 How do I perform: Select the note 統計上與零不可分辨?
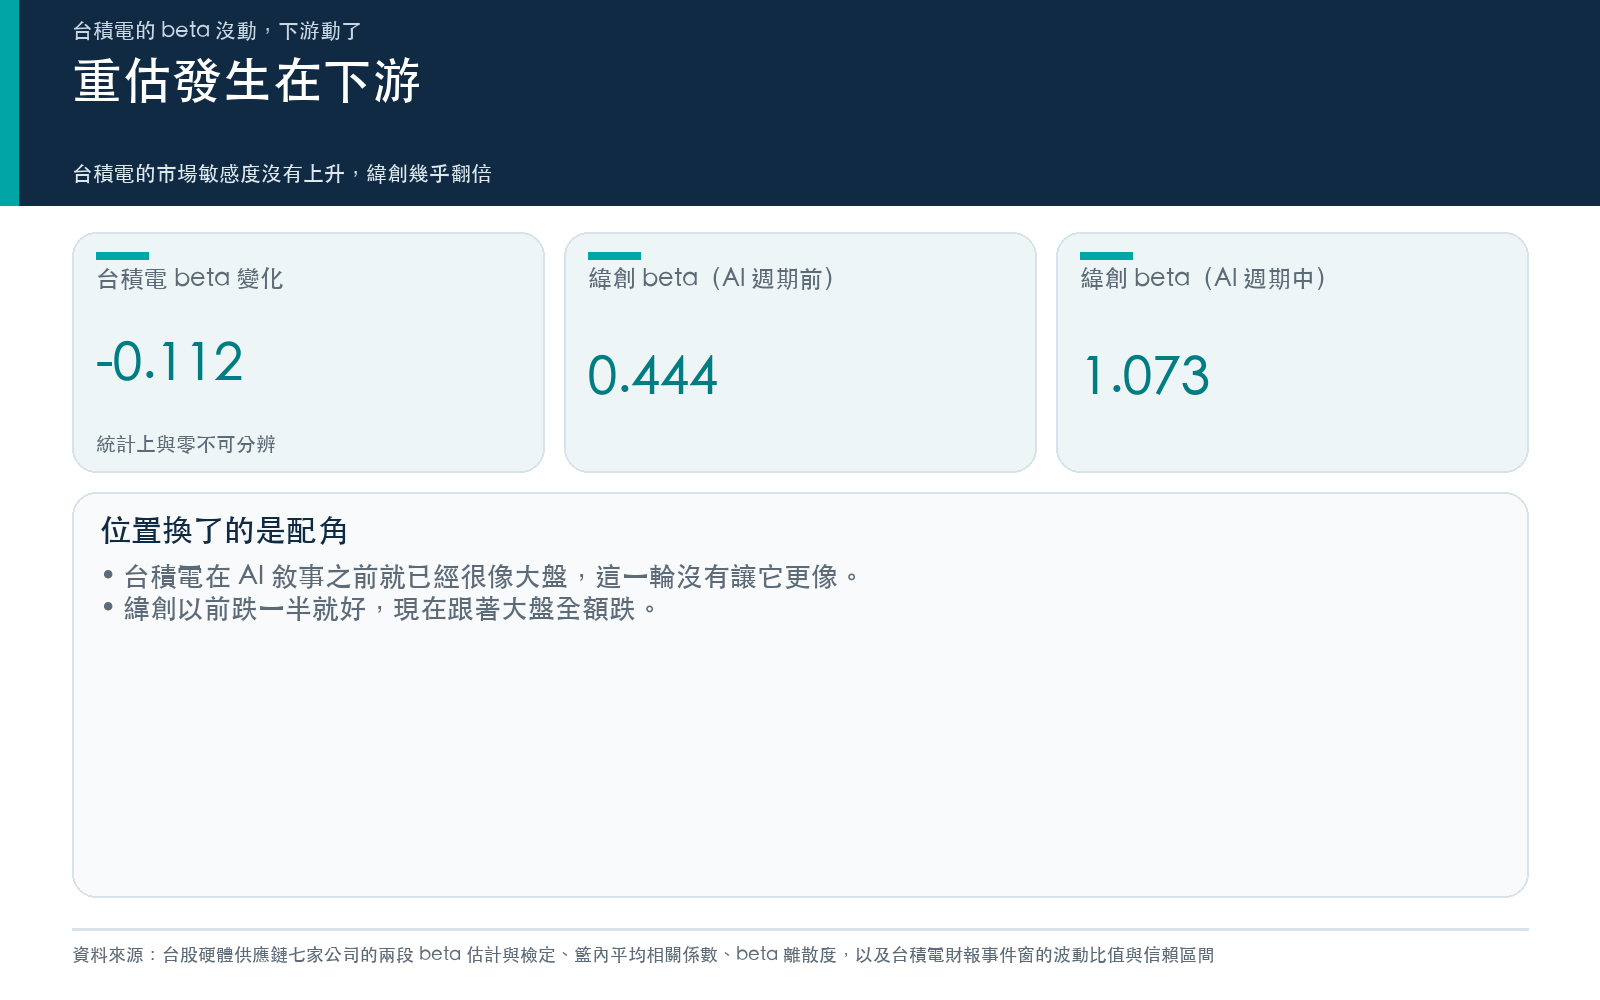pos(186,444)
